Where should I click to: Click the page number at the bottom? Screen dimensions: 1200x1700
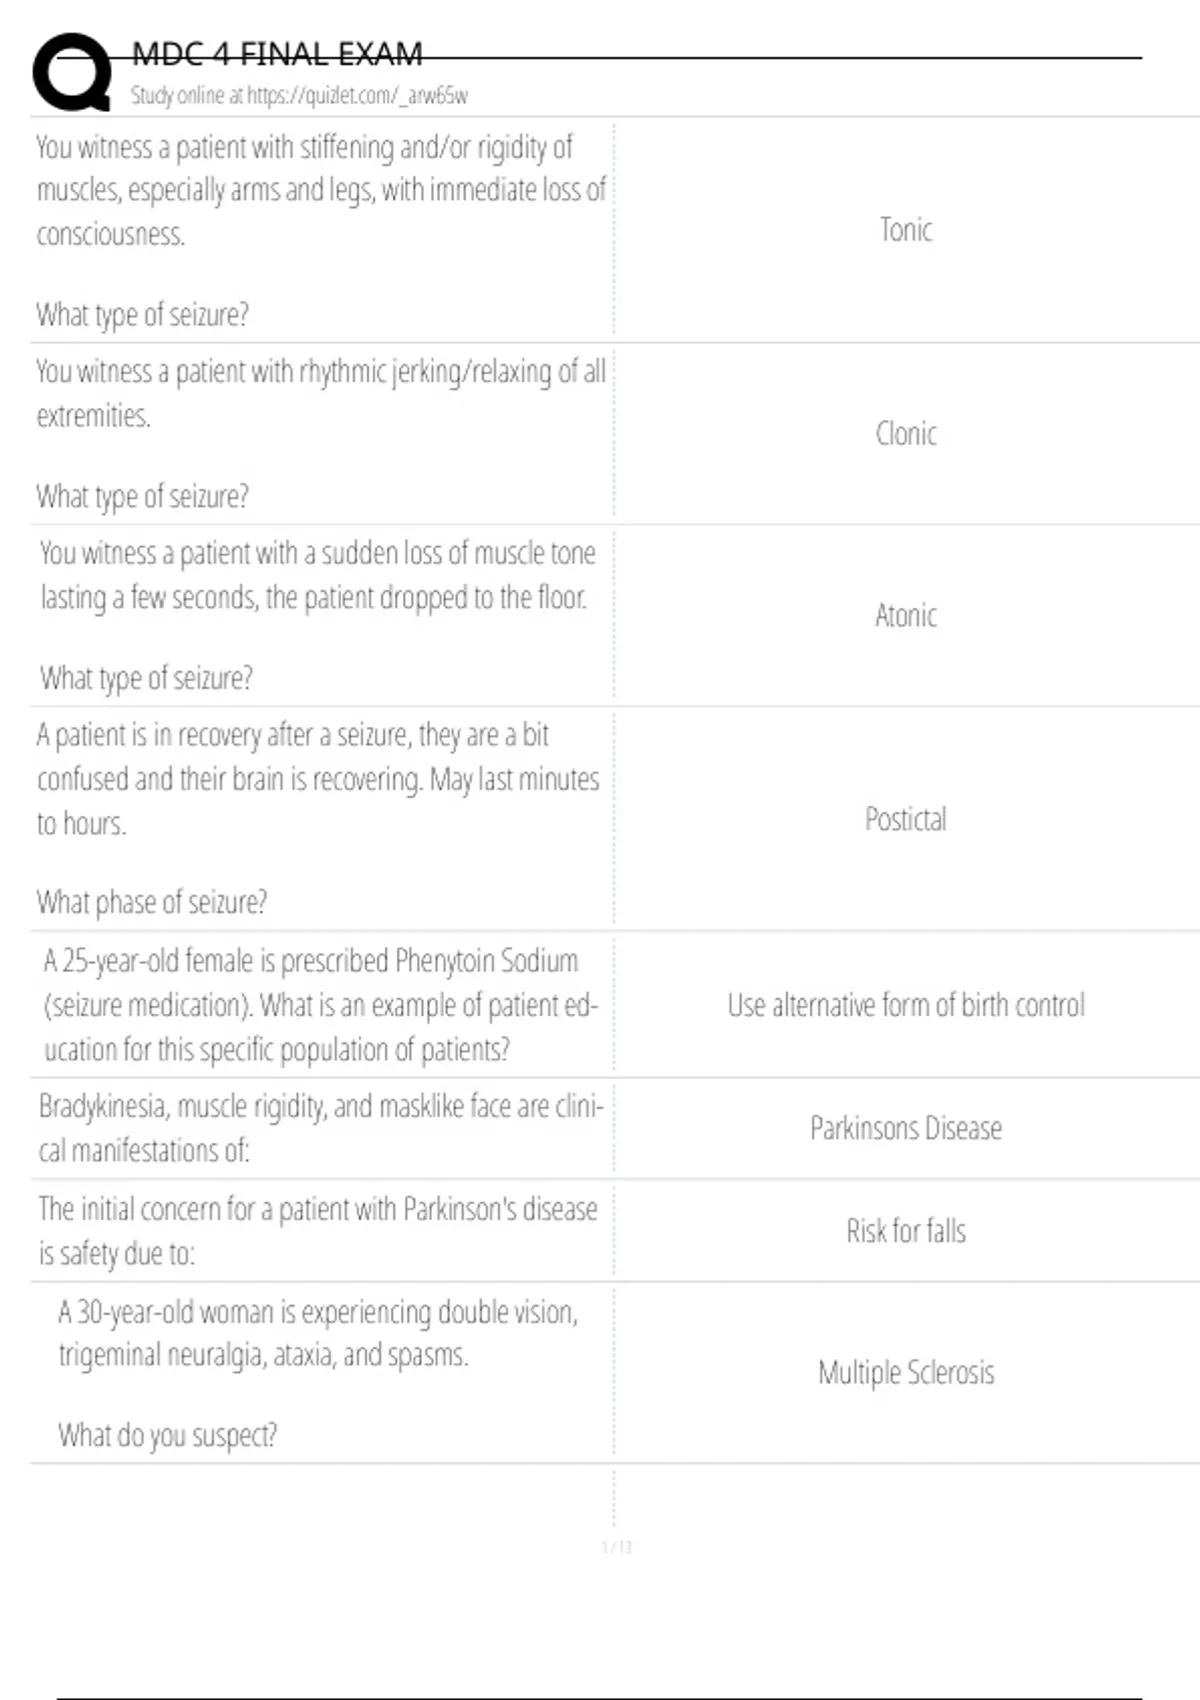617,1547
